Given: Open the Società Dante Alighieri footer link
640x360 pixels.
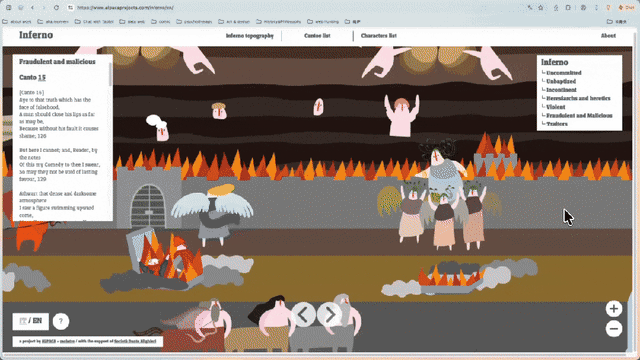Looking at the screenshot, I should pos(135,341).
